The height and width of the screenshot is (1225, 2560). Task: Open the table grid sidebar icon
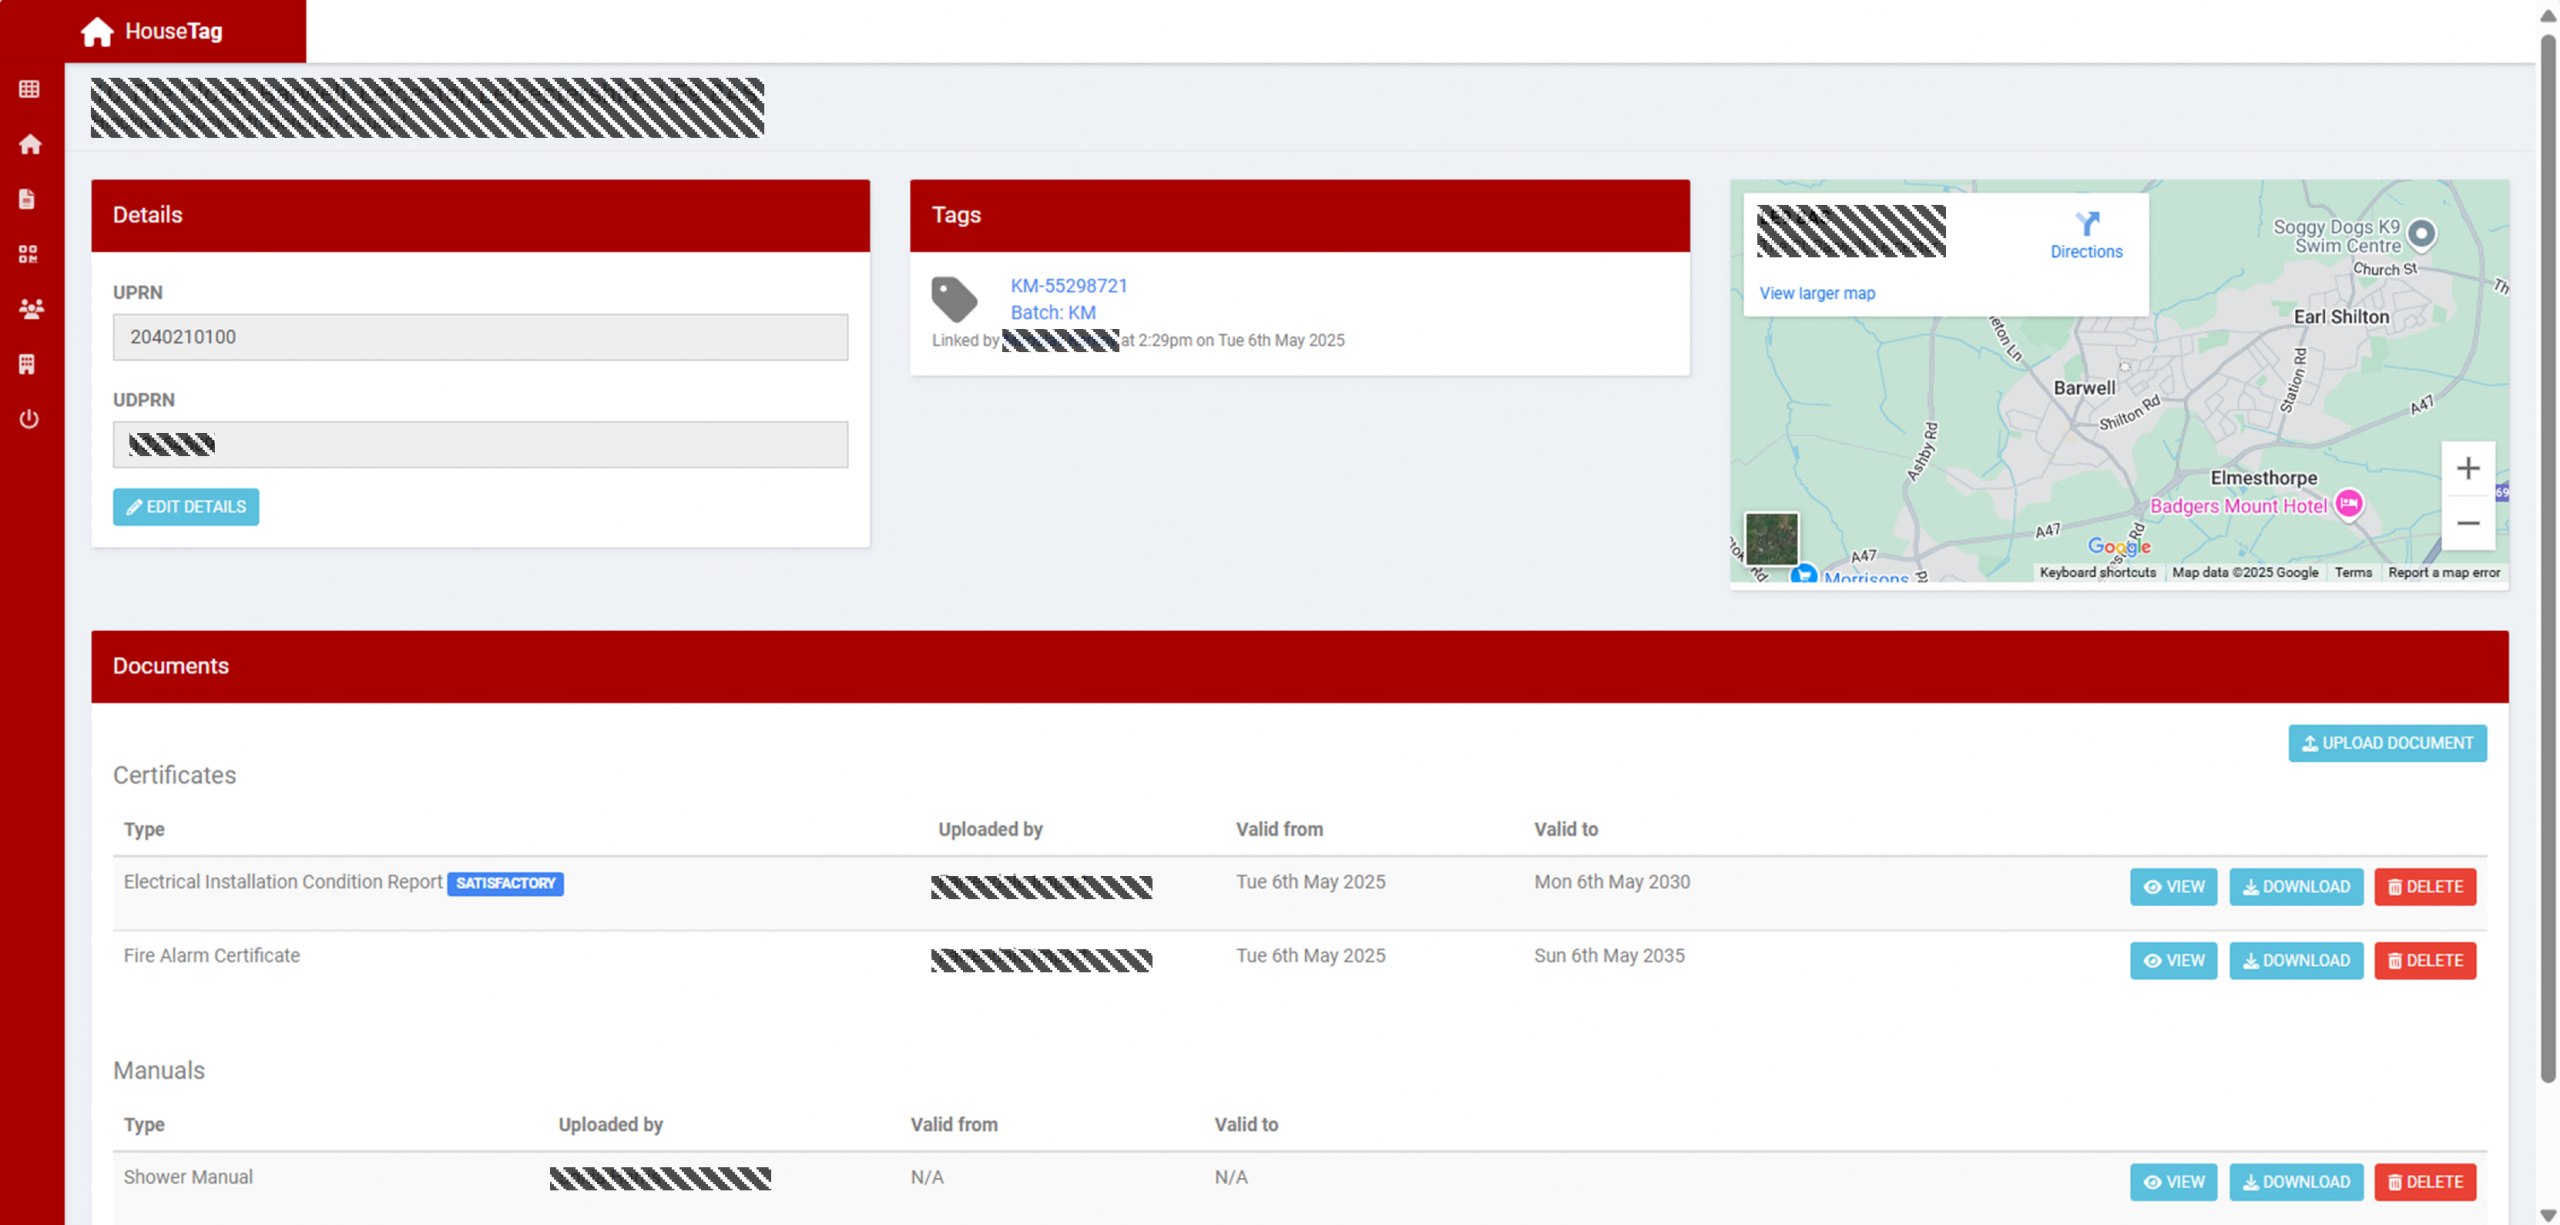coord(29,90)
